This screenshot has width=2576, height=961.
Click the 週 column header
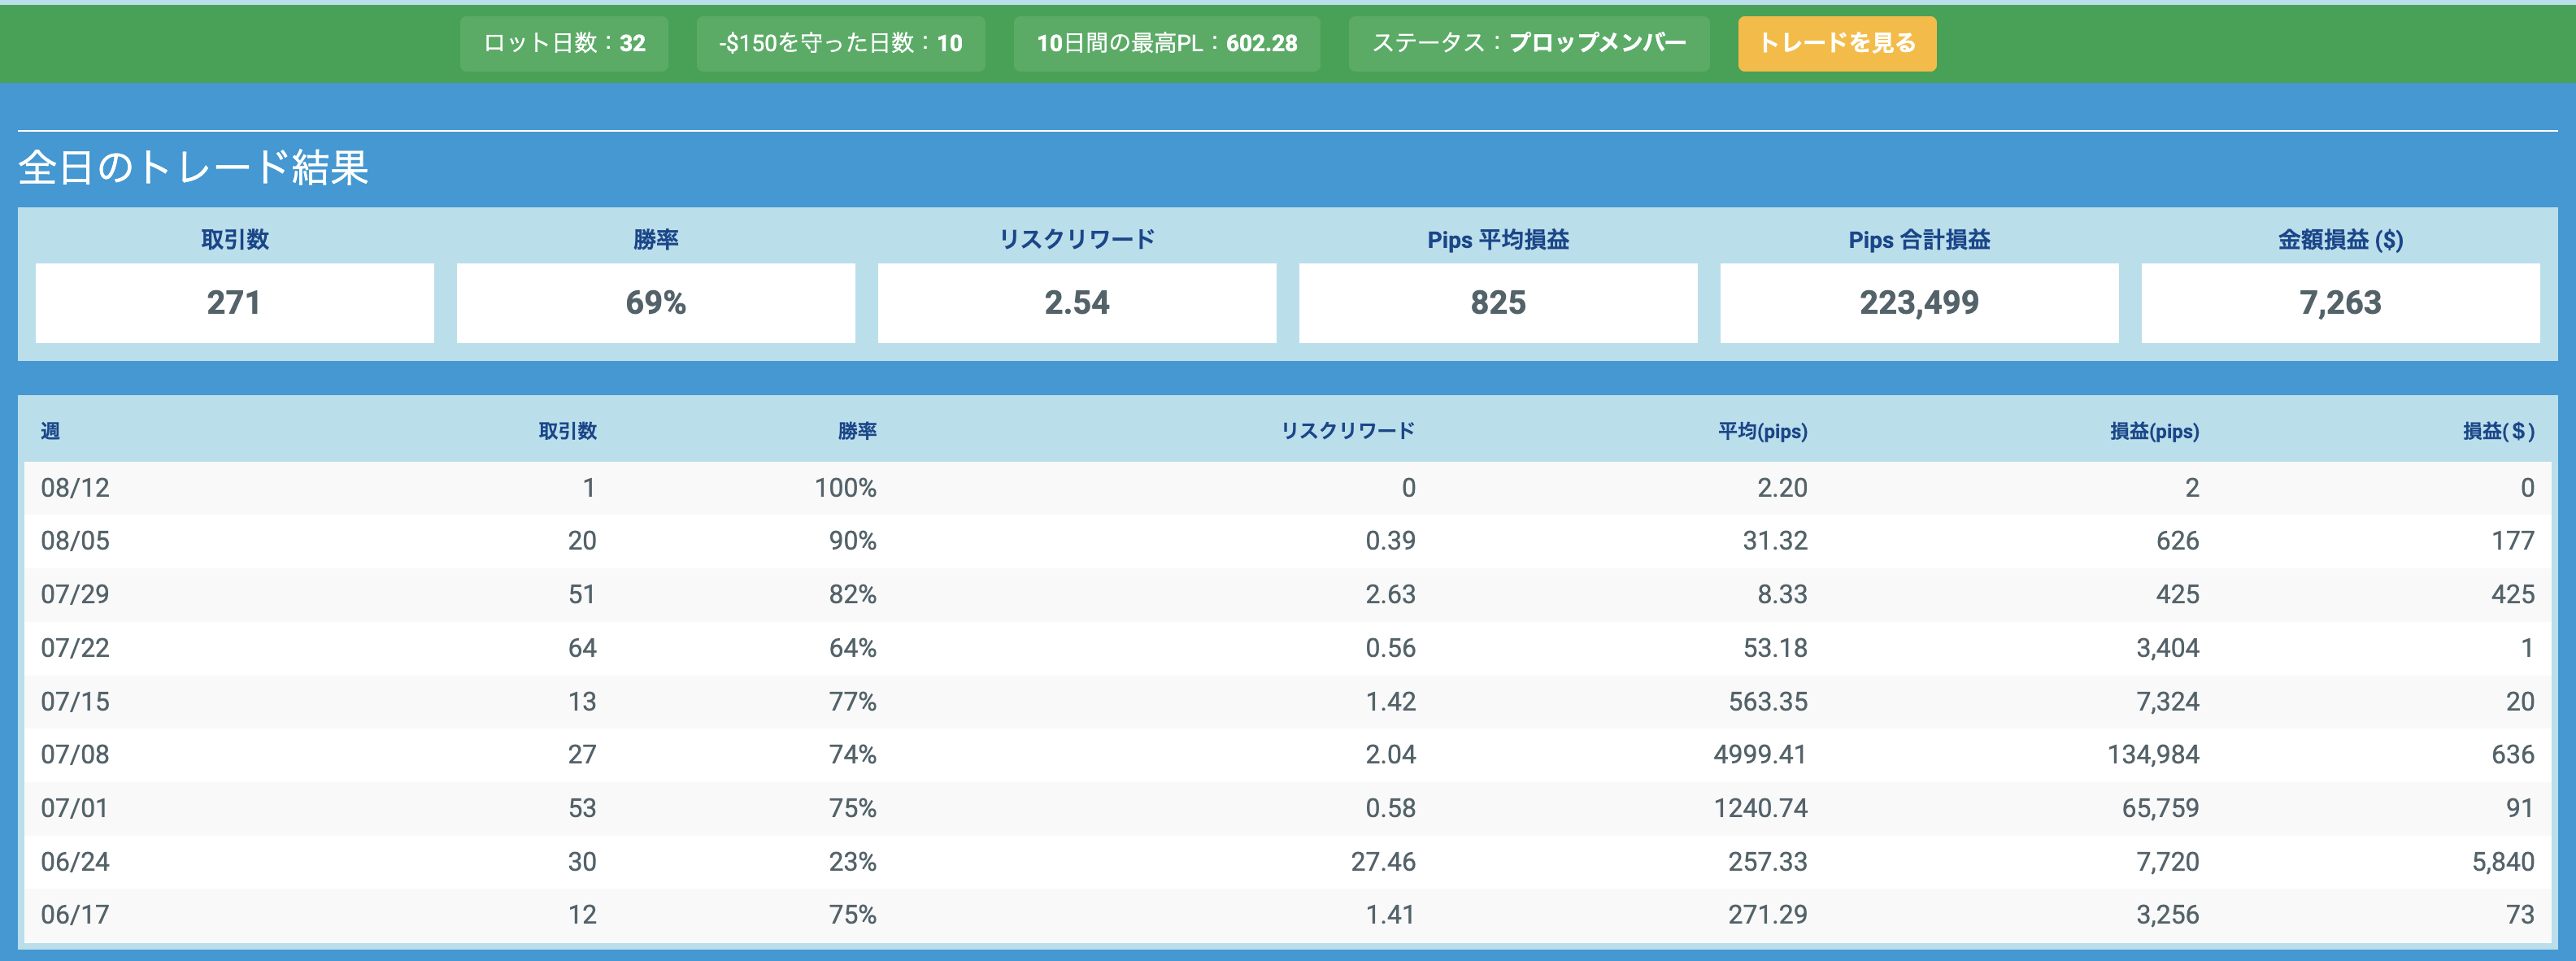pyautogui.click(x=50, y=431)
